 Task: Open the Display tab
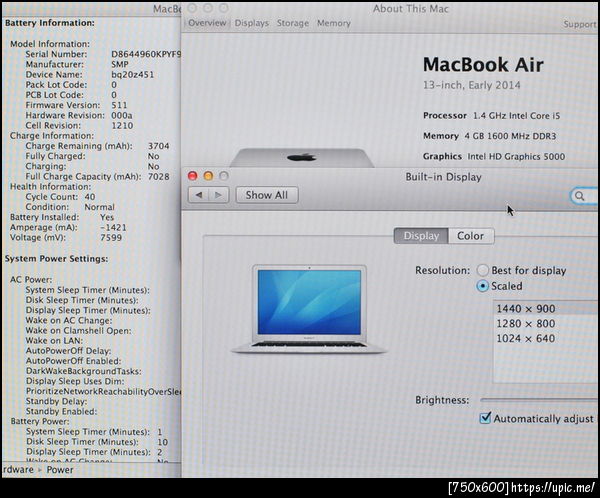(x=421, y=236)
